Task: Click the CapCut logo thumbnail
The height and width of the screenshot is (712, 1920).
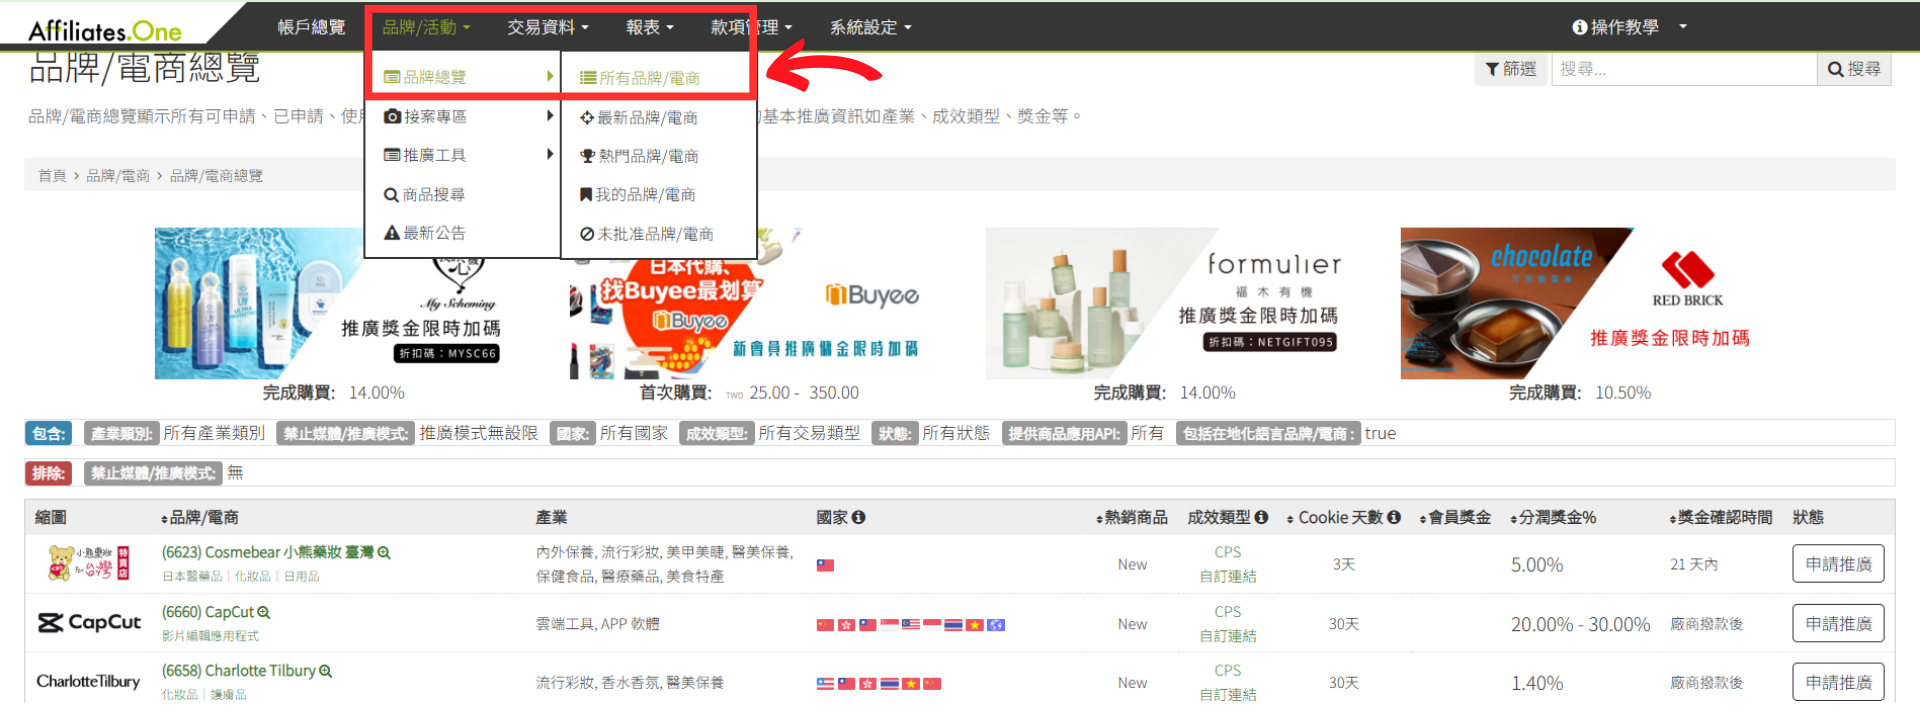Action: (x=89, y=623)
